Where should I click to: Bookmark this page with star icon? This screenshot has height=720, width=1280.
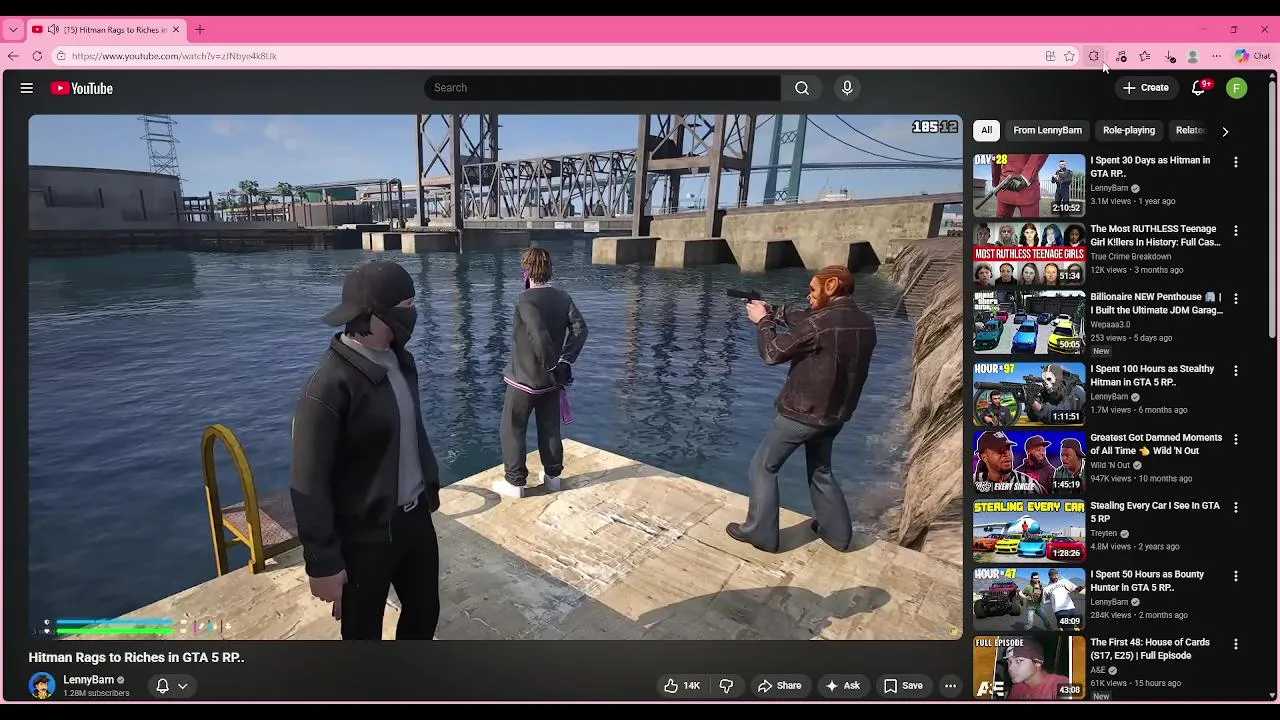pyautogui.click(x=1069, y=56)
